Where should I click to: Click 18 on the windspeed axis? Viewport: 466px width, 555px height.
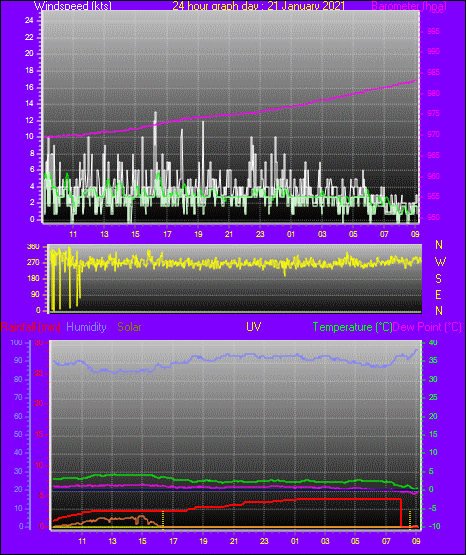pyautogui.click(x=29, y=70)
